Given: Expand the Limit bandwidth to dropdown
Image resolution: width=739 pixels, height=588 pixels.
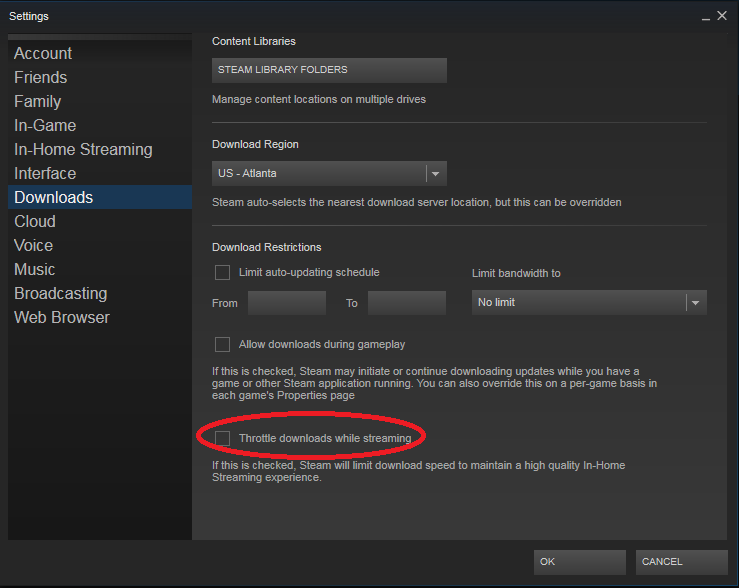Looking at the screenshot, I should (589, 302).
